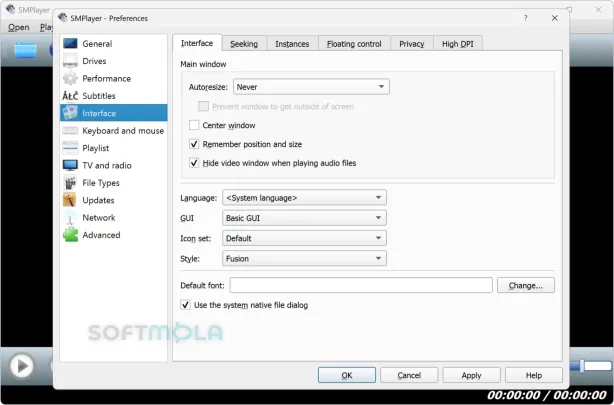Select the Playlist list entry text
This screenshot has height=405, width=614.
pos(96,148)
